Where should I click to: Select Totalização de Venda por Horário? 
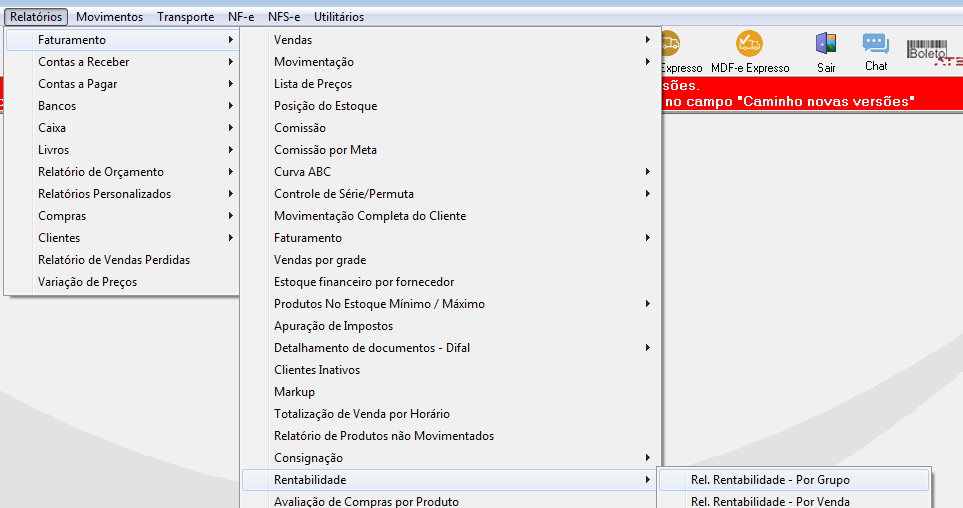[x=451, y=414]
